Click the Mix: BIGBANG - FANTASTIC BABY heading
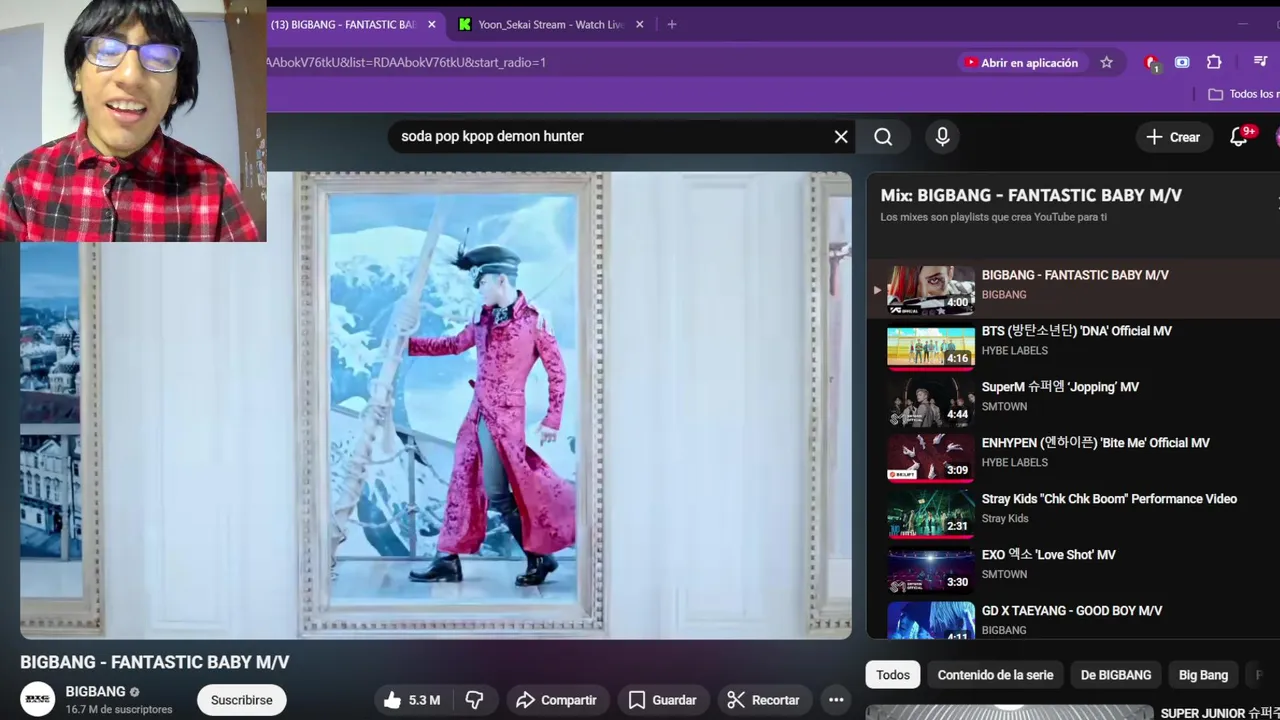Viewport: 1280px width, 720px height. click(x=1031, y=195)
